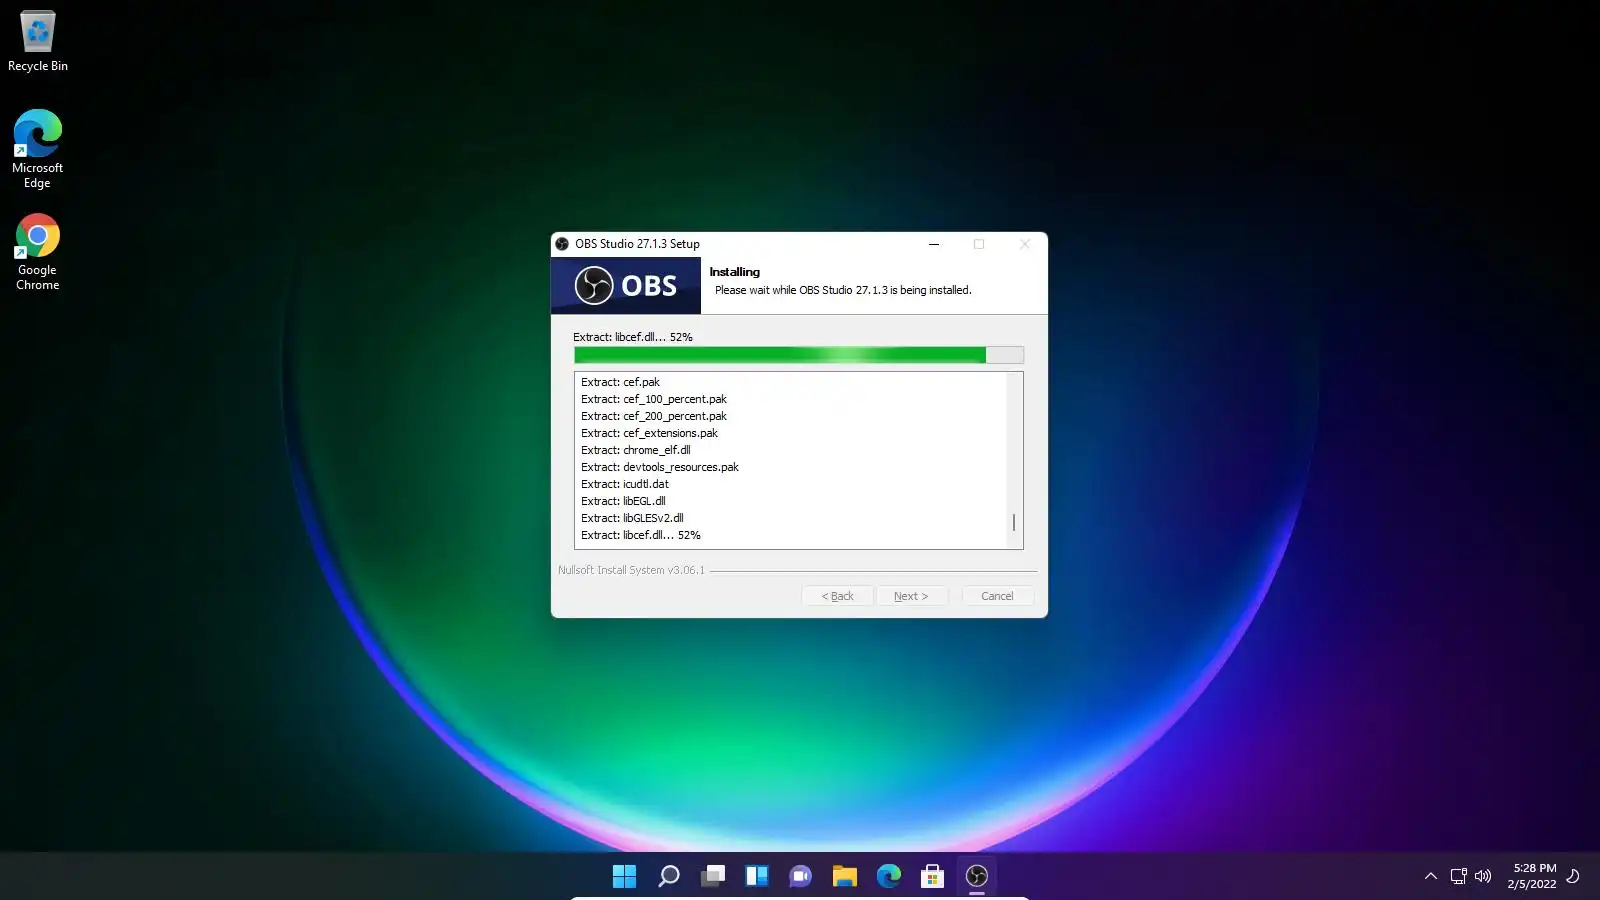This screenshot has height=900, width=1600.
Task: Select 'Extract: icudtl.dat' log line
Action: coord(625,484)
